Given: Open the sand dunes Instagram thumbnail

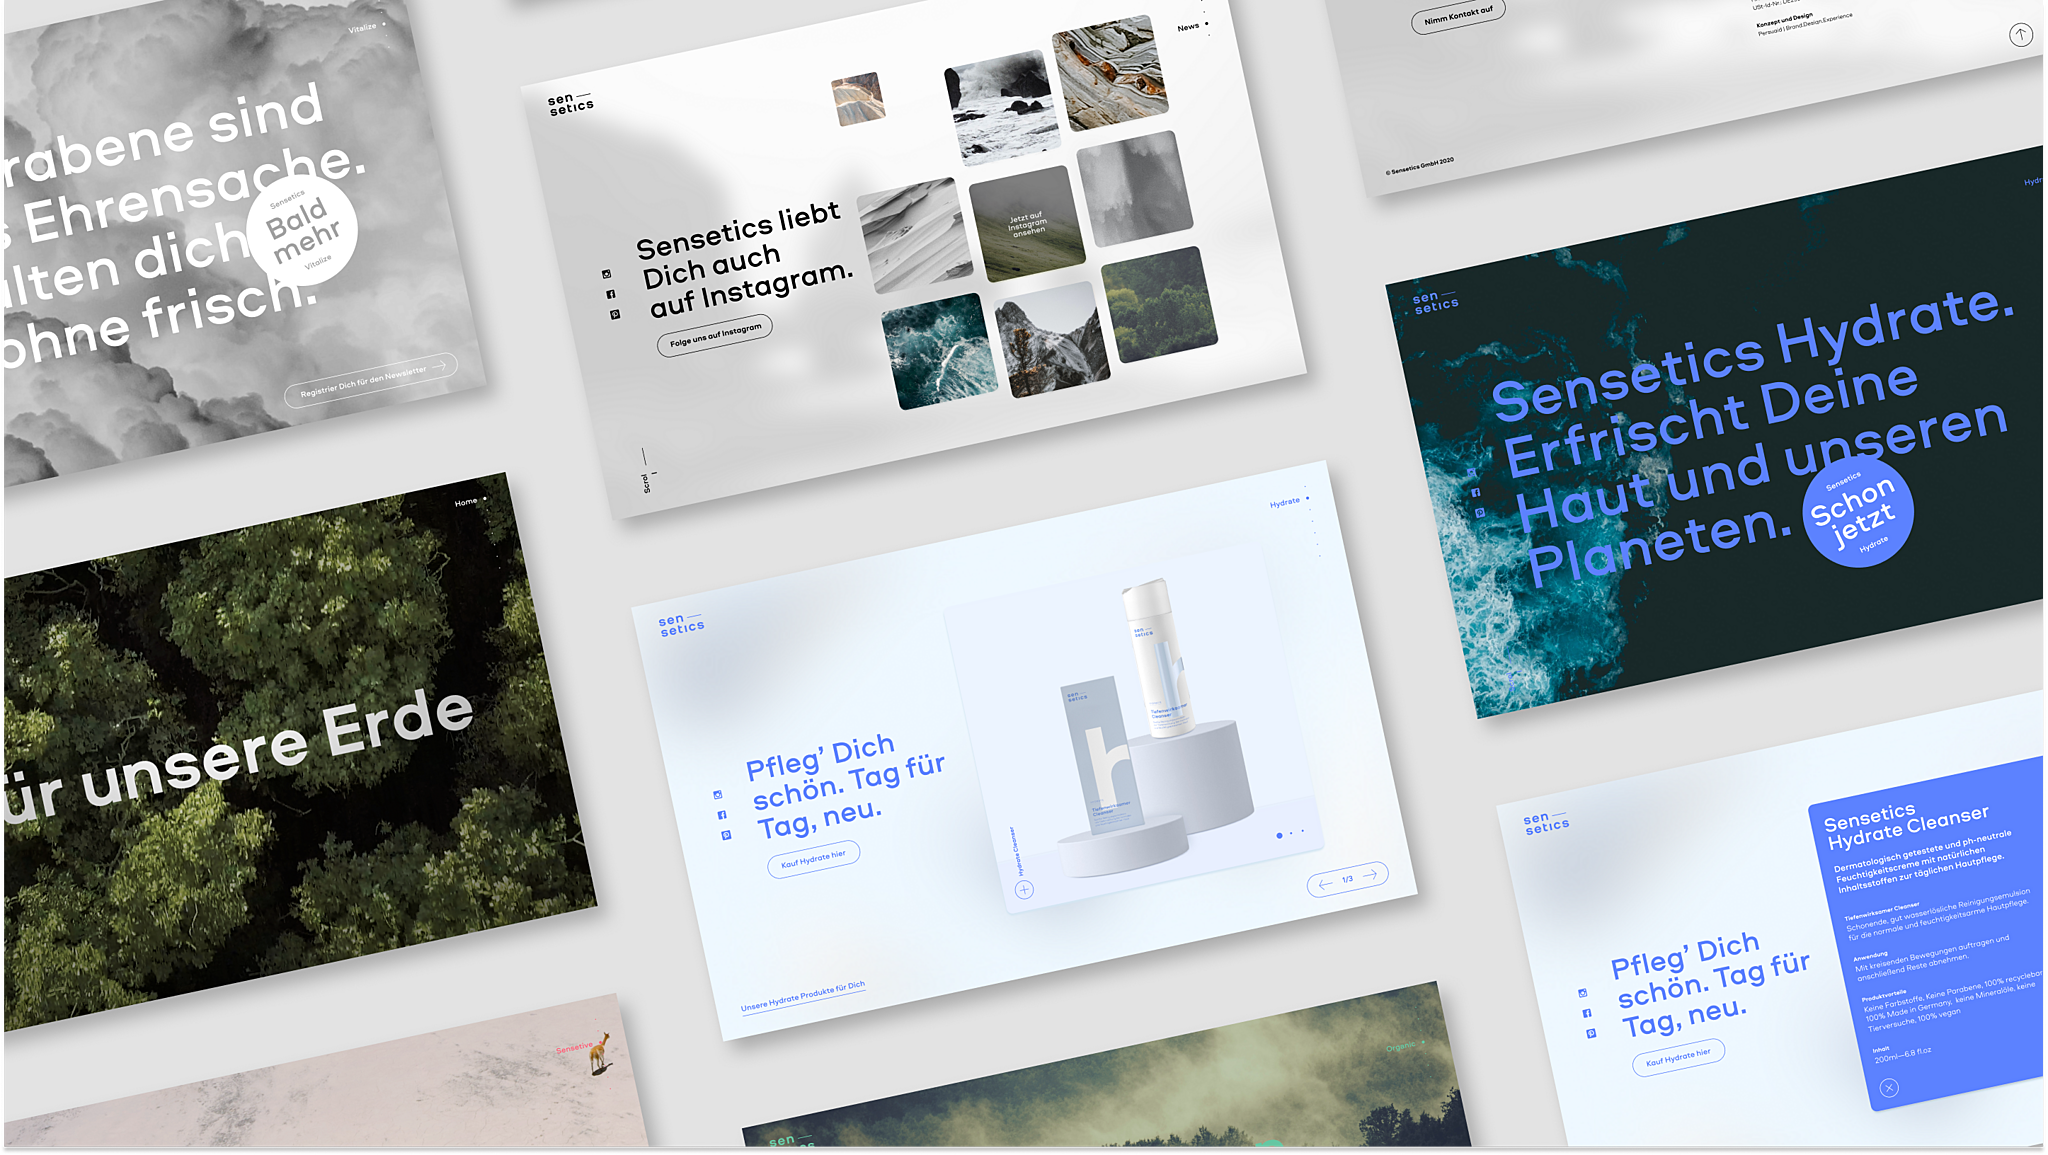Looking at the screenshot, I should 915,236.
